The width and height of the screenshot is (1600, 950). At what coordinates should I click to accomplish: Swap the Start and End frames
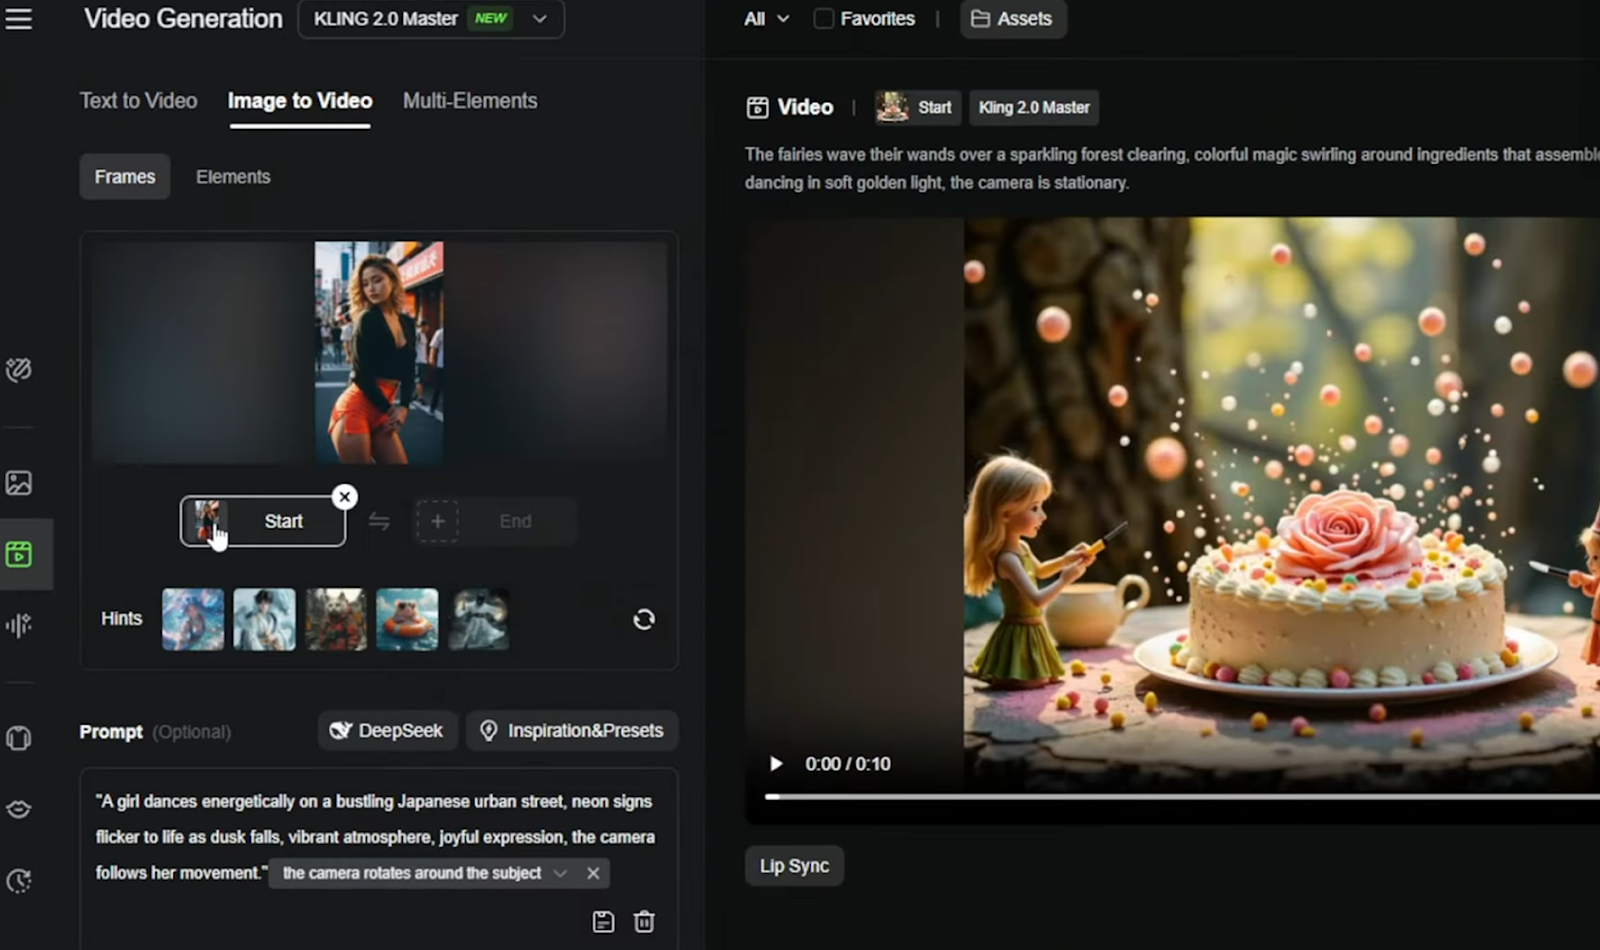click(379, 521)
